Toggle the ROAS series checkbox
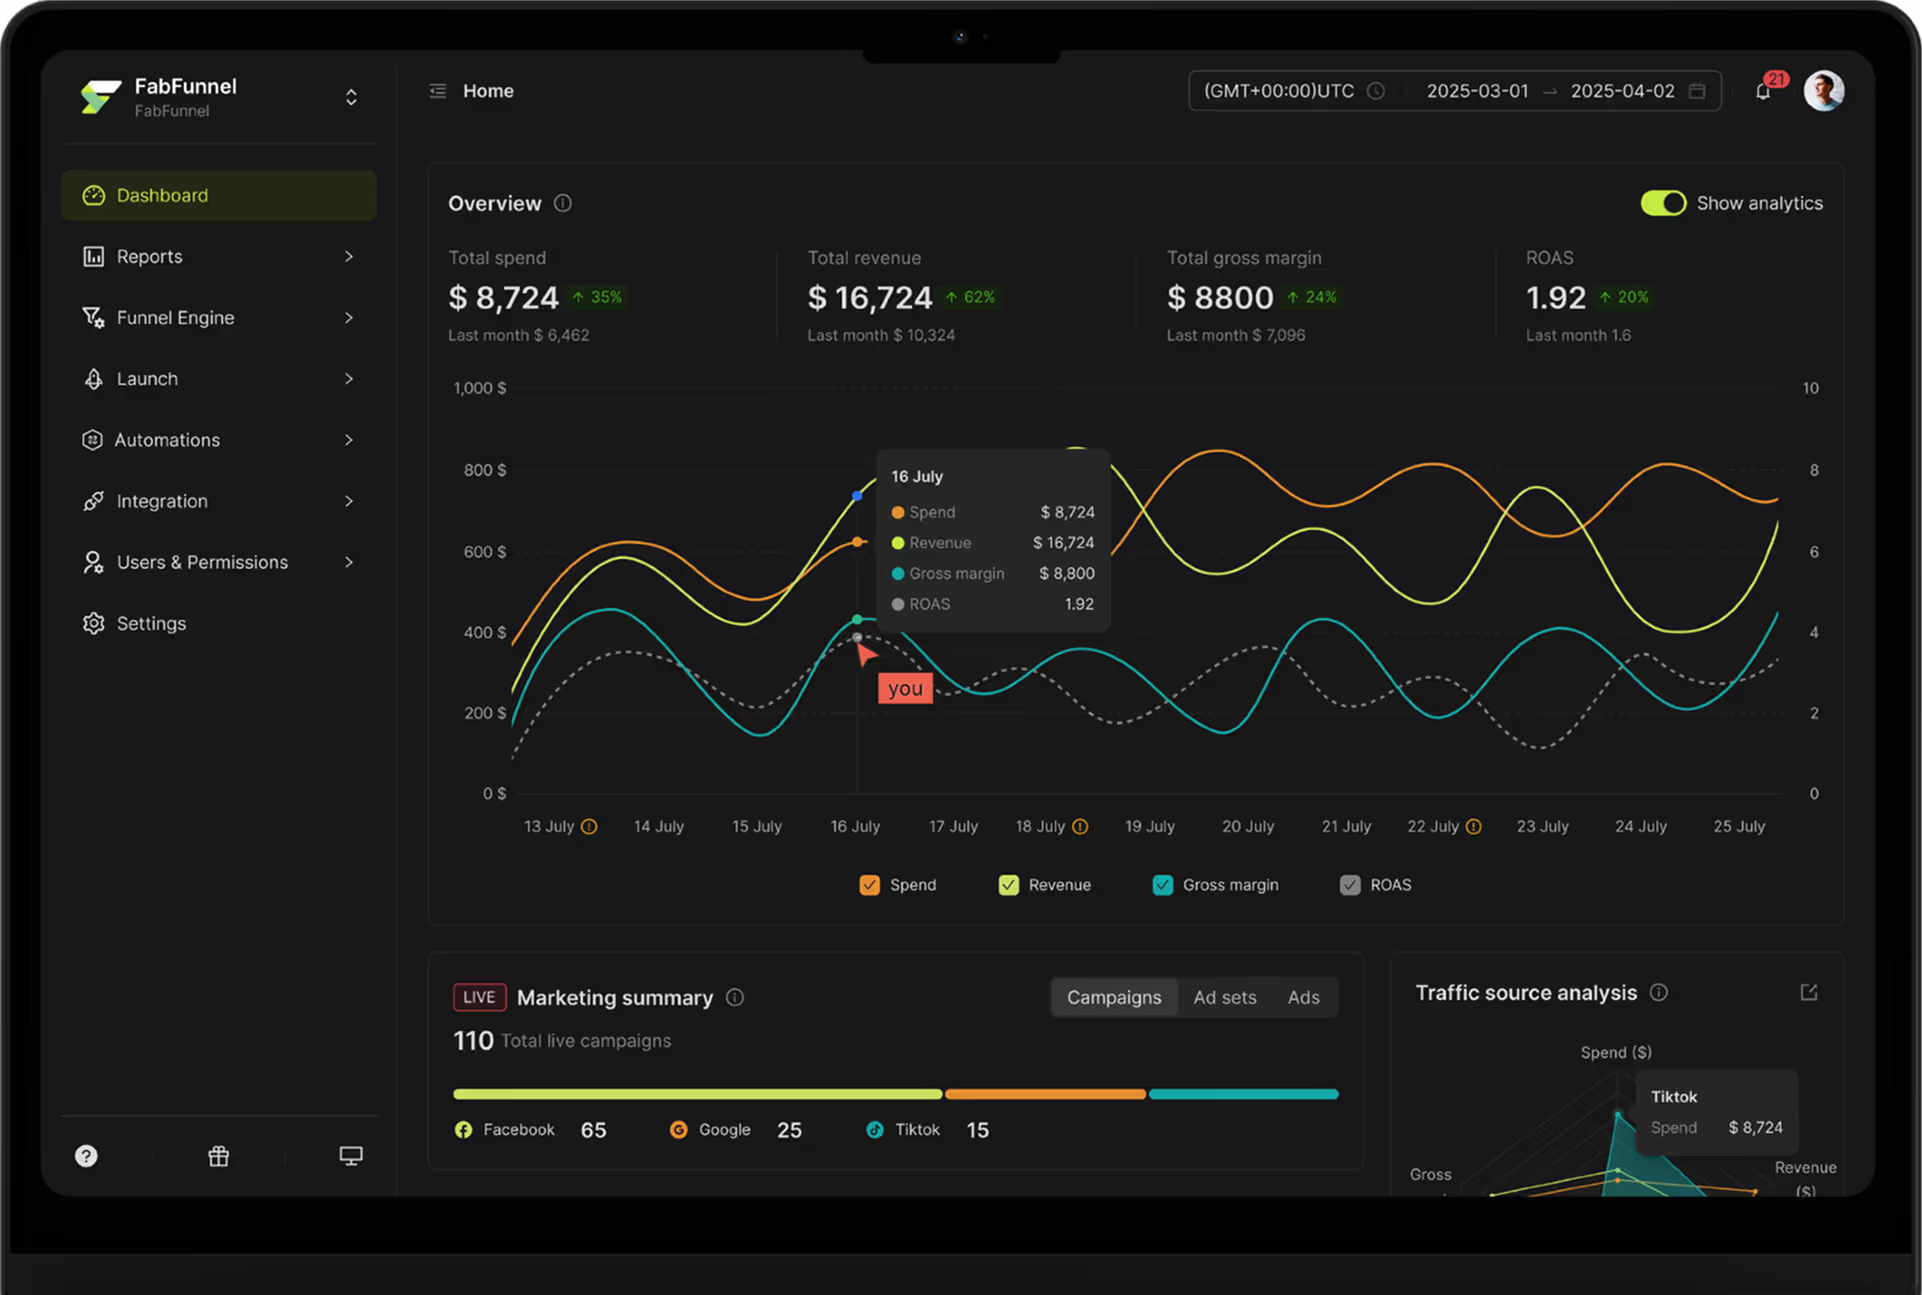1922x1295 pixels. tap(1350, 885)
